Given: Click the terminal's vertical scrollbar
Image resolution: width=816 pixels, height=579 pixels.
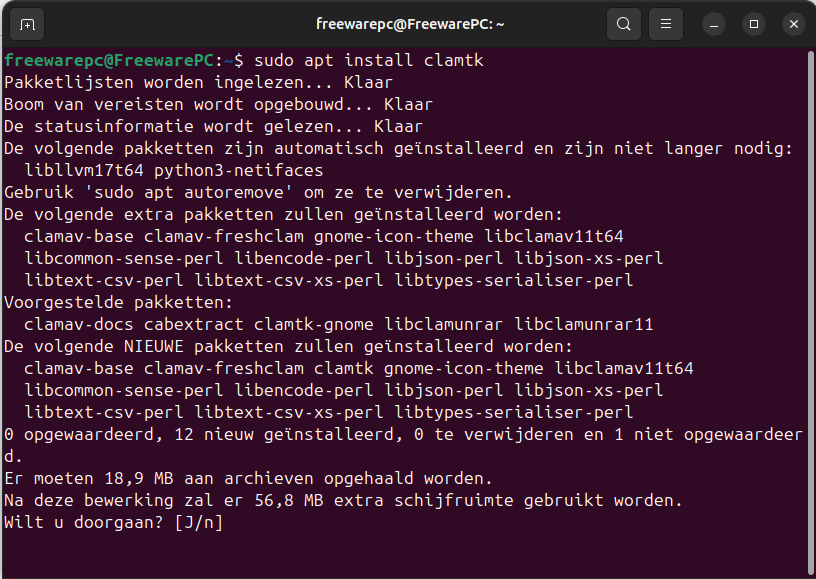Looking at the screenshot, I should pyautogui.click(x=810, y=300).
